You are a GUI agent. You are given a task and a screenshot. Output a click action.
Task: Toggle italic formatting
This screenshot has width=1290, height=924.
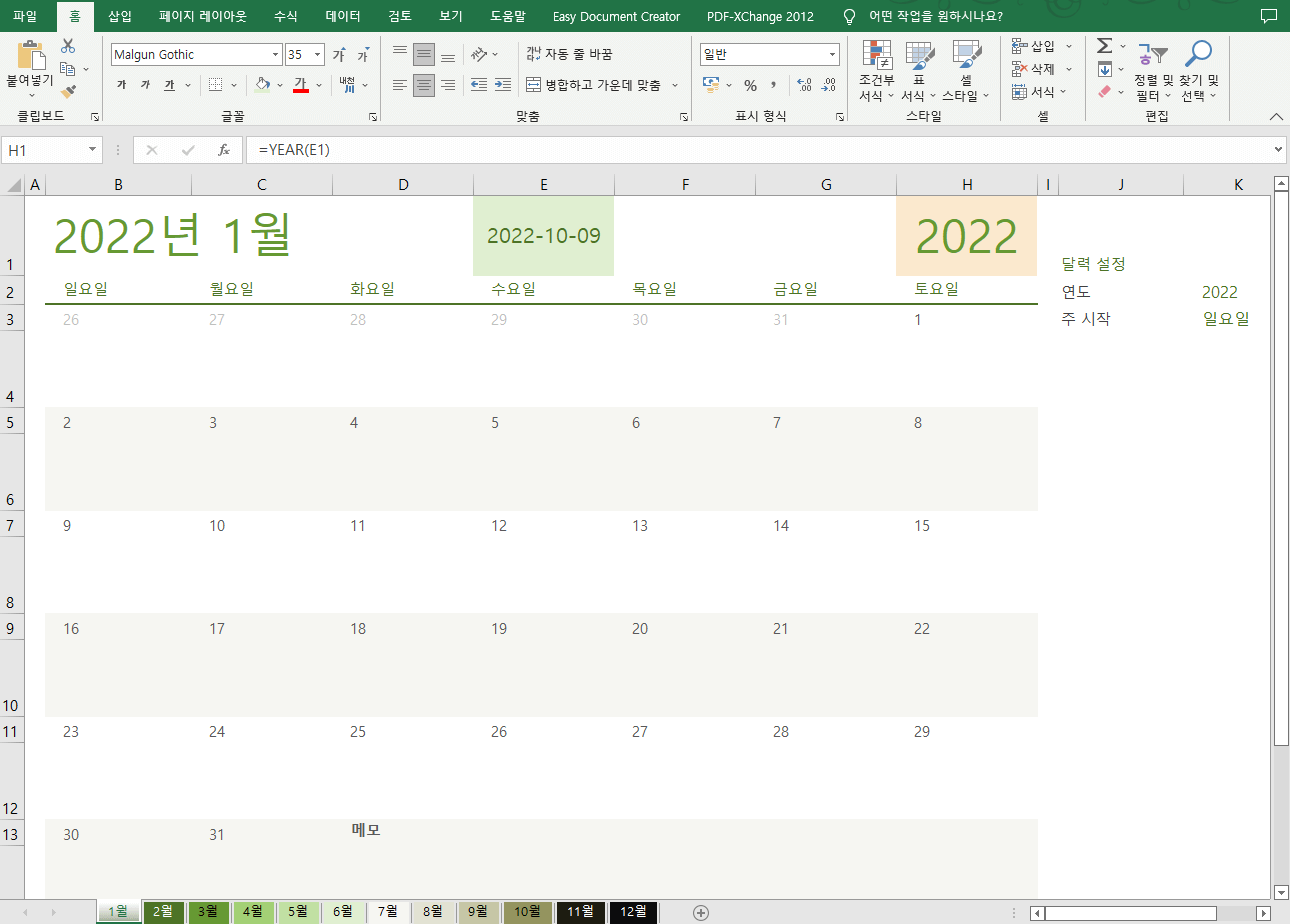tap(145, 85)
